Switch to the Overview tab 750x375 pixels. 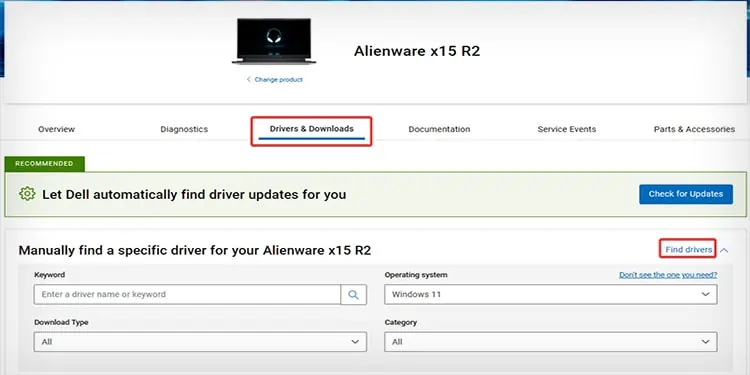pos(56,129)
